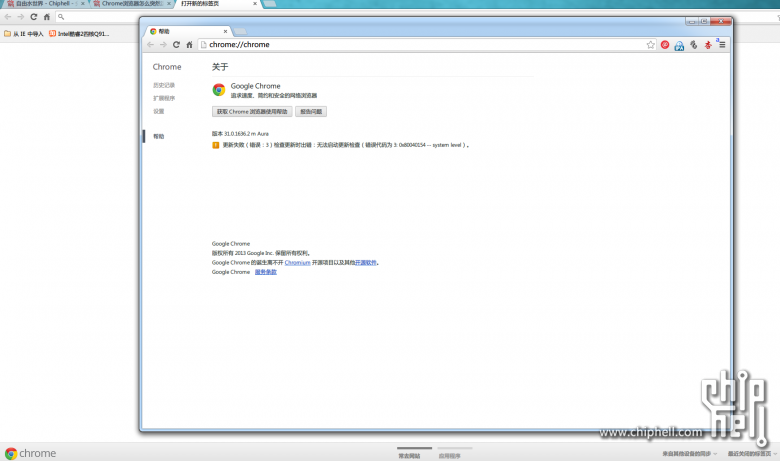The image size is (780, 461).
Task: Click 获取 Chrome 浏览器使用帮助 button
Action: (x=252, y=112)
